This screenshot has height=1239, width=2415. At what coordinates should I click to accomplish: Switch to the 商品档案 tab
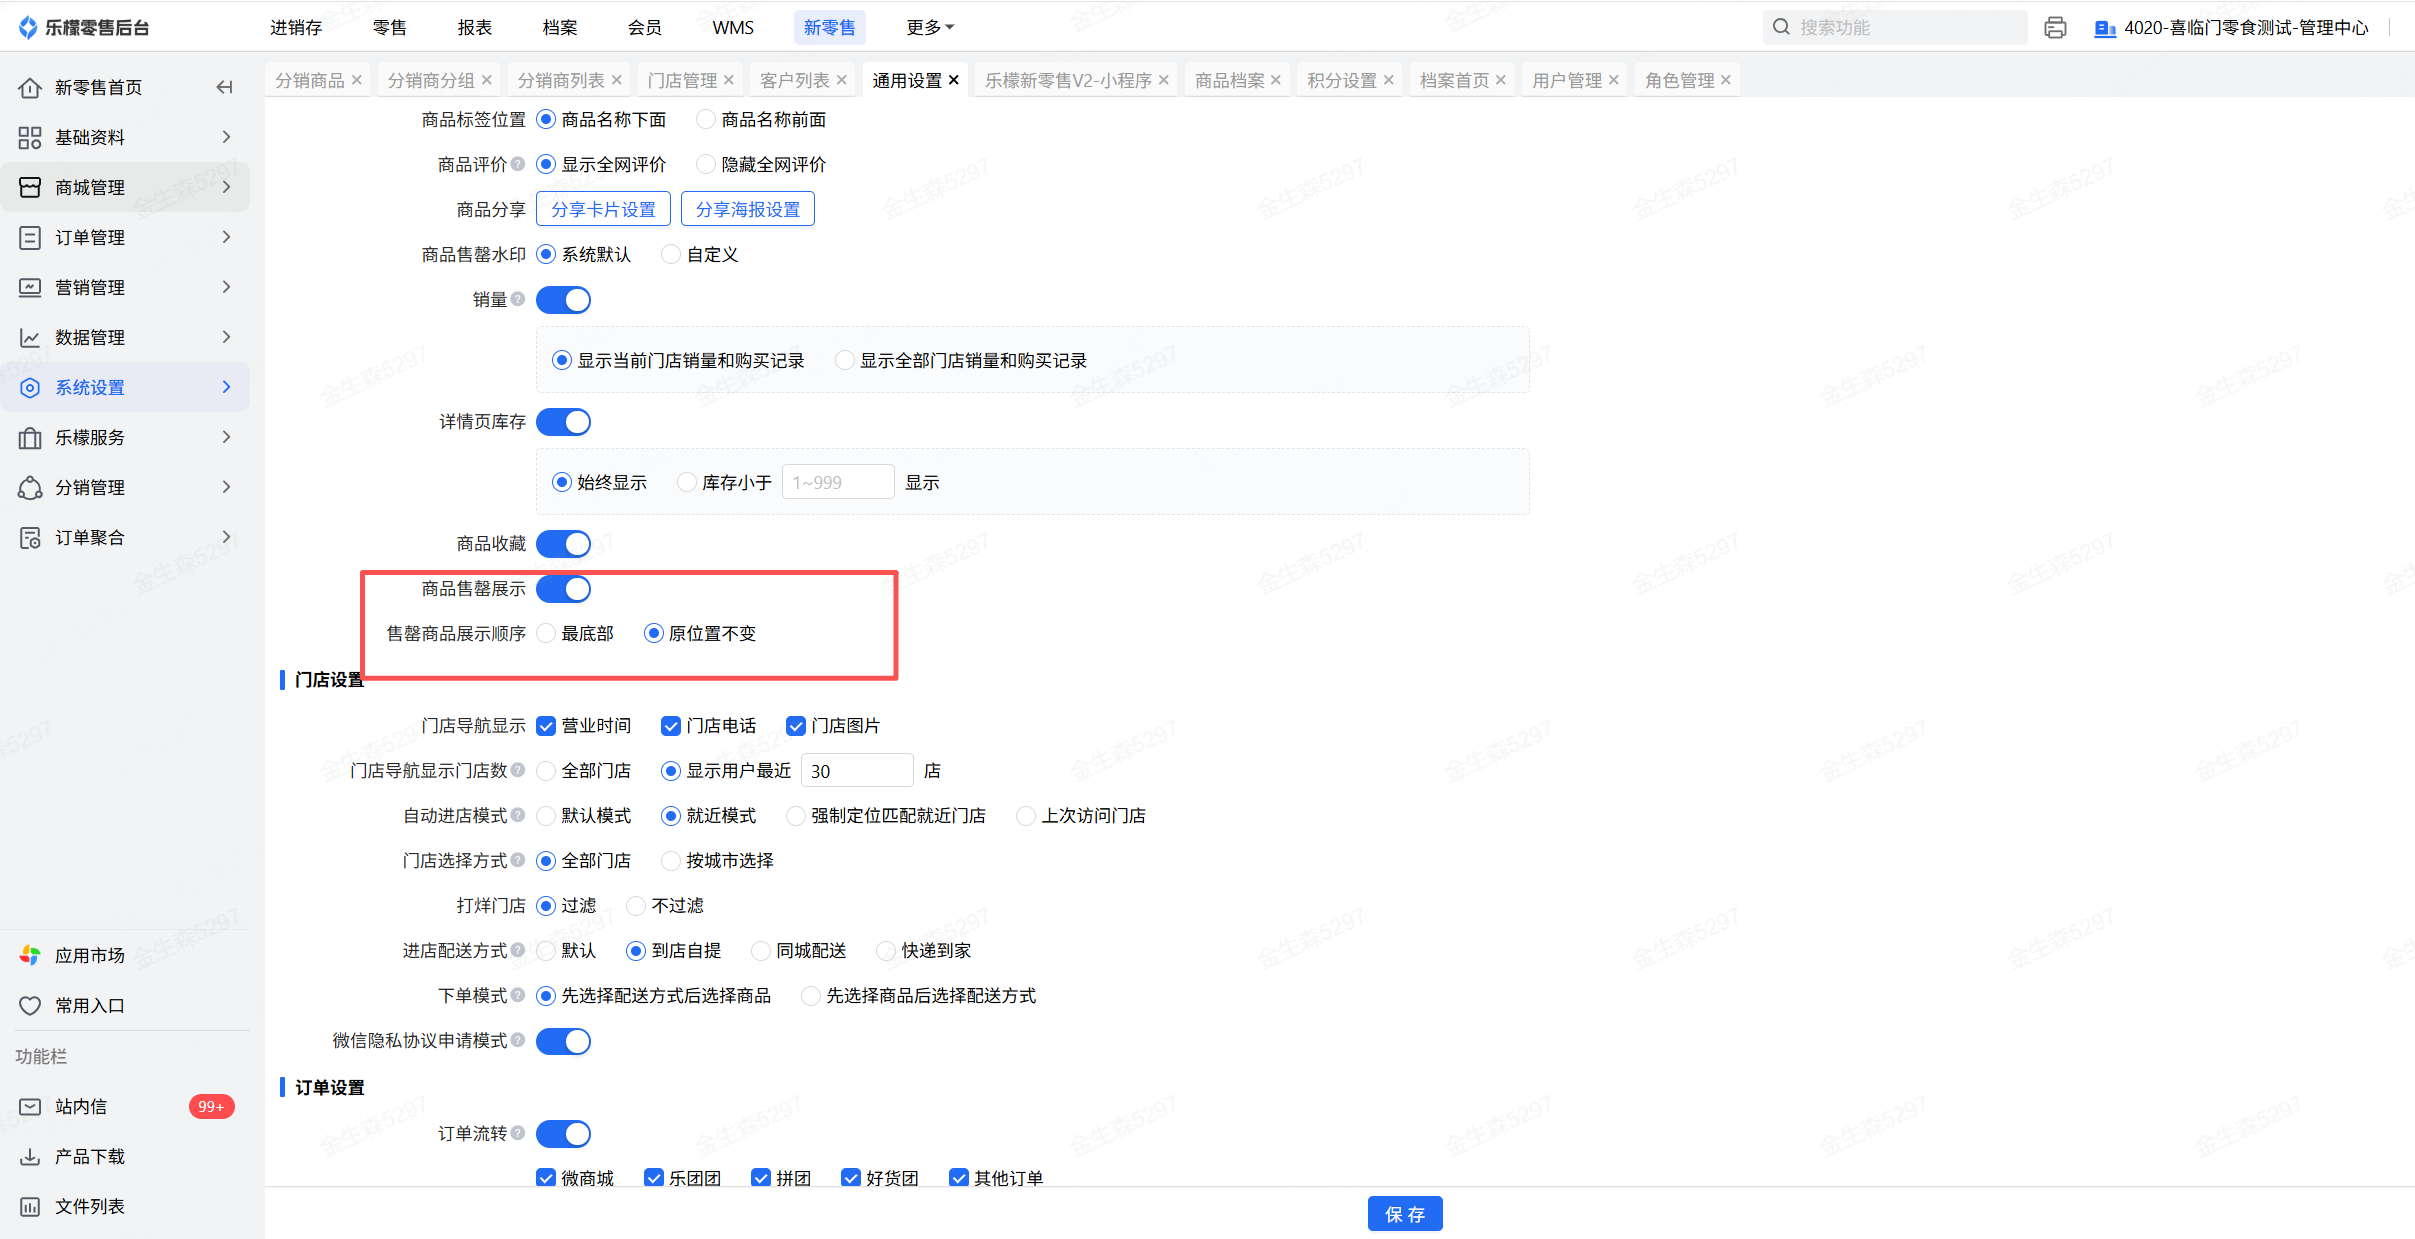click(x=1229, y=80)
